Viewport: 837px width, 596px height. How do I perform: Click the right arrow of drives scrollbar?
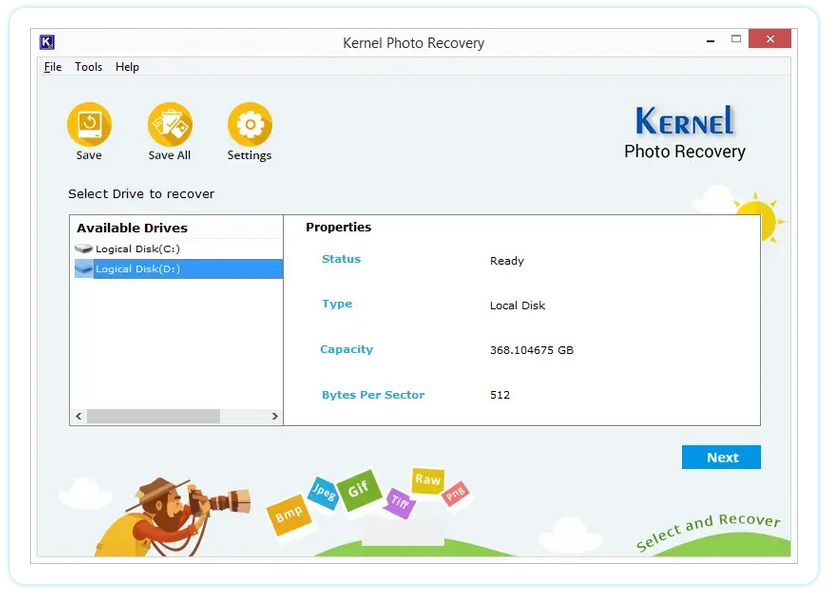pos(275,416)
